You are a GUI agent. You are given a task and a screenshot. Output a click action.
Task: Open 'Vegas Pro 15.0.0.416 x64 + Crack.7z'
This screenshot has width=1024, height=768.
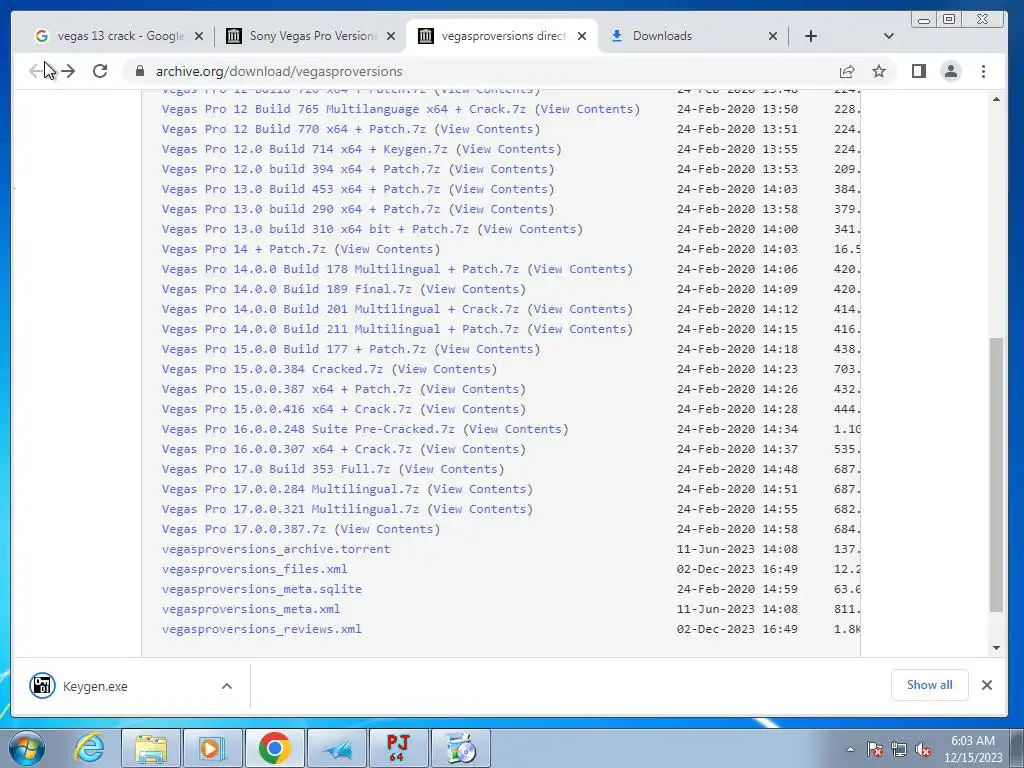pyautogui.click(x=286, y=409)
